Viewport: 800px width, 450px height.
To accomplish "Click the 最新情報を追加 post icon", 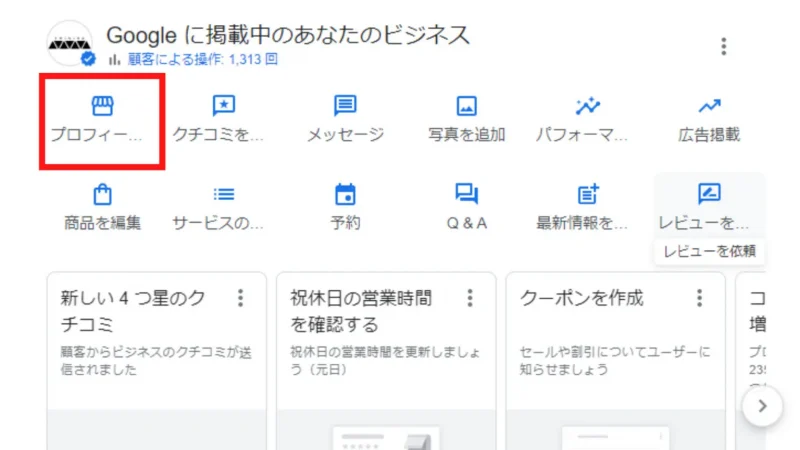I will pos(588,194).
